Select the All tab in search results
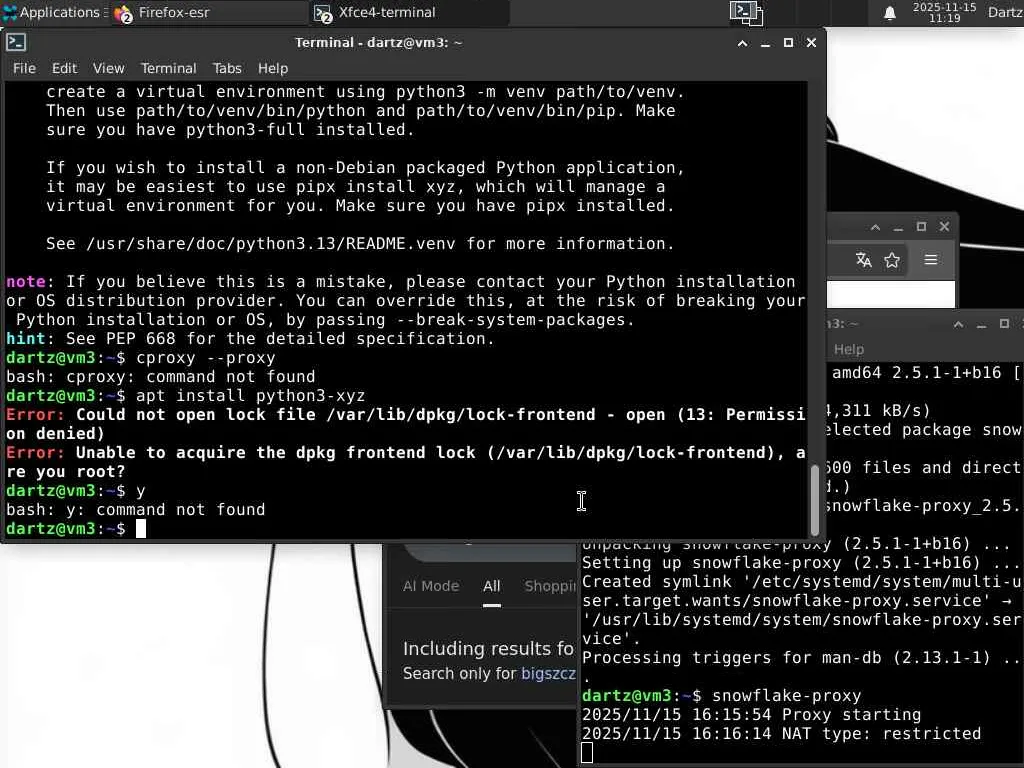This screenshot has height=768, width=1024. pyautogui.click(x=492, y=586)
